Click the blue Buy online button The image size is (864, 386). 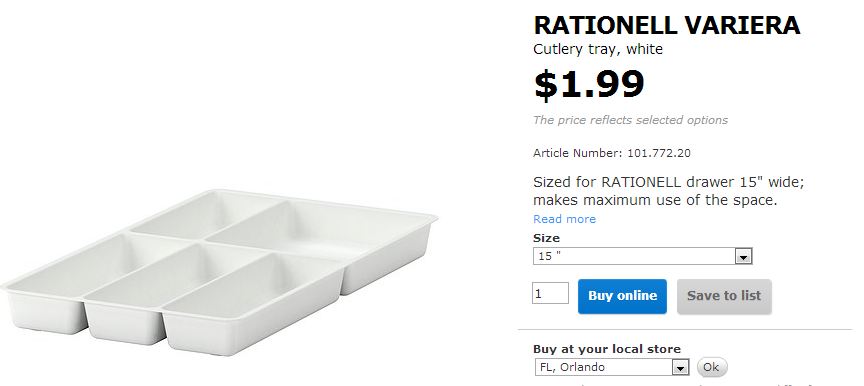(x=622, y=296)
